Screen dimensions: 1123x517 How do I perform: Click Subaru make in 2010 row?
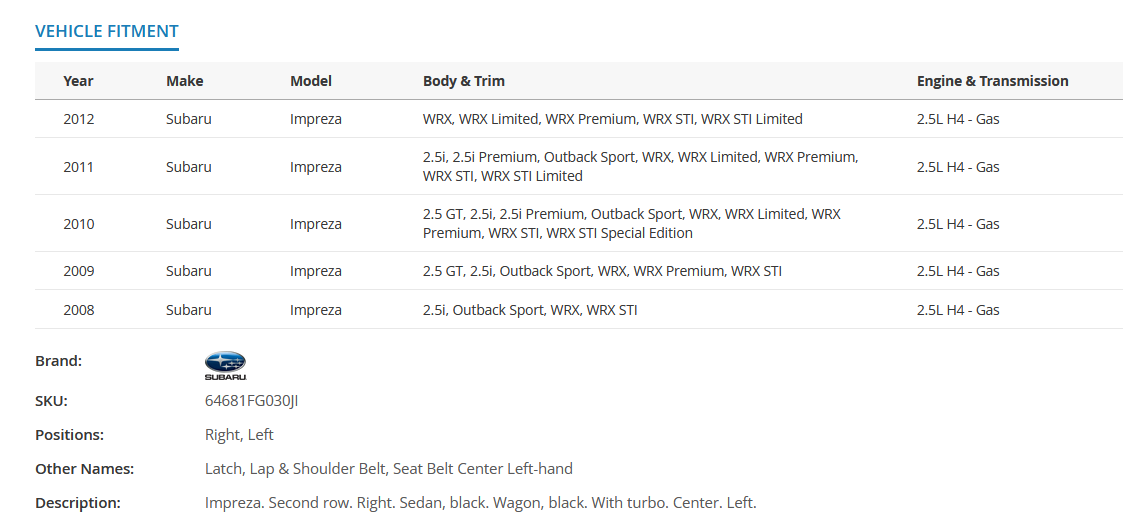[189, 223]
